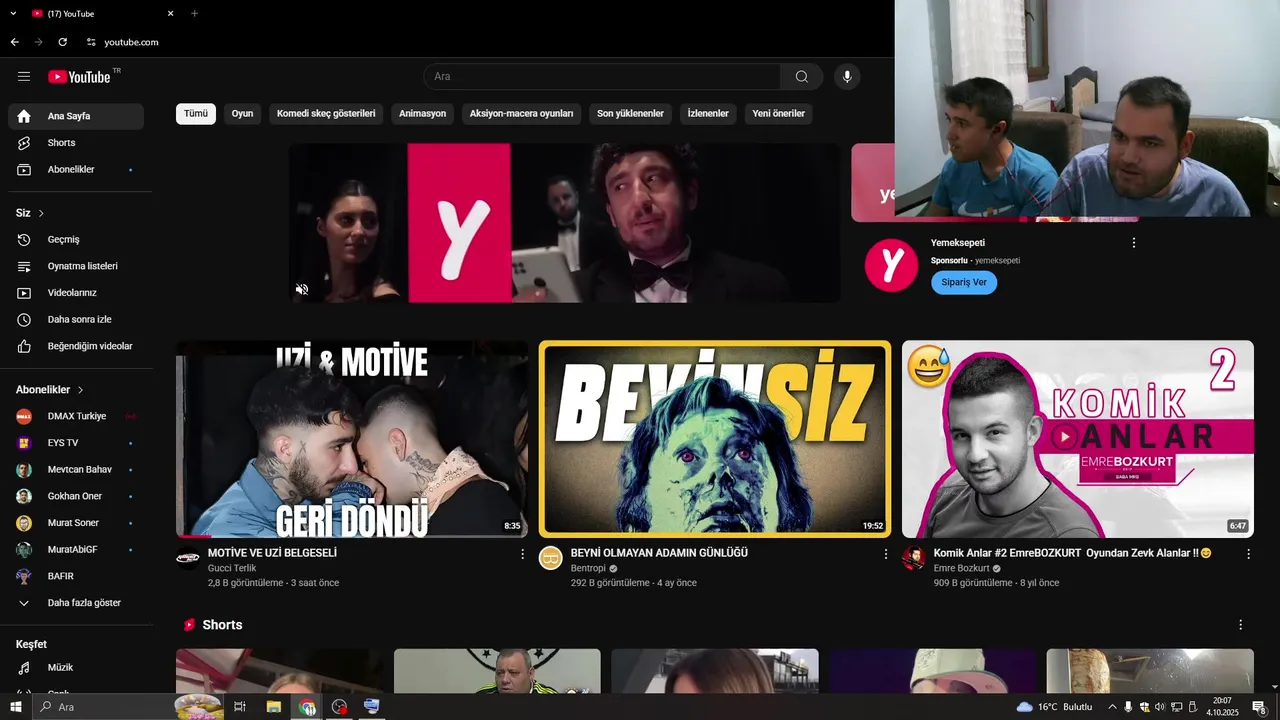Open the browser tab search dropdown
1280x720 pixels.
point(13,13)
